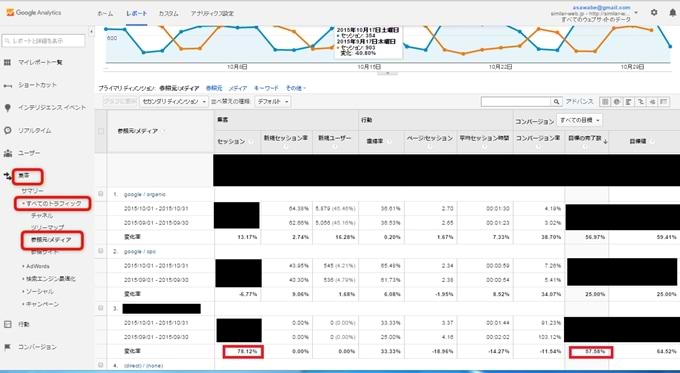Screen dimensions: 680x373
Task: Switch to pie chart view icon
Action: [x=617, y=101]
